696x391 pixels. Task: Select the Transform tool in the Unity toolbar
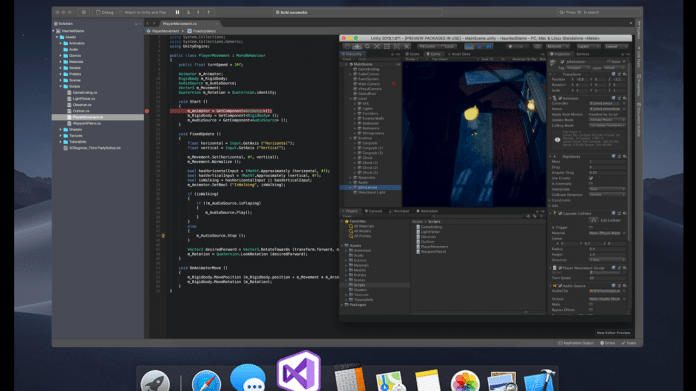pyautogui.click(x=397, y=46)
